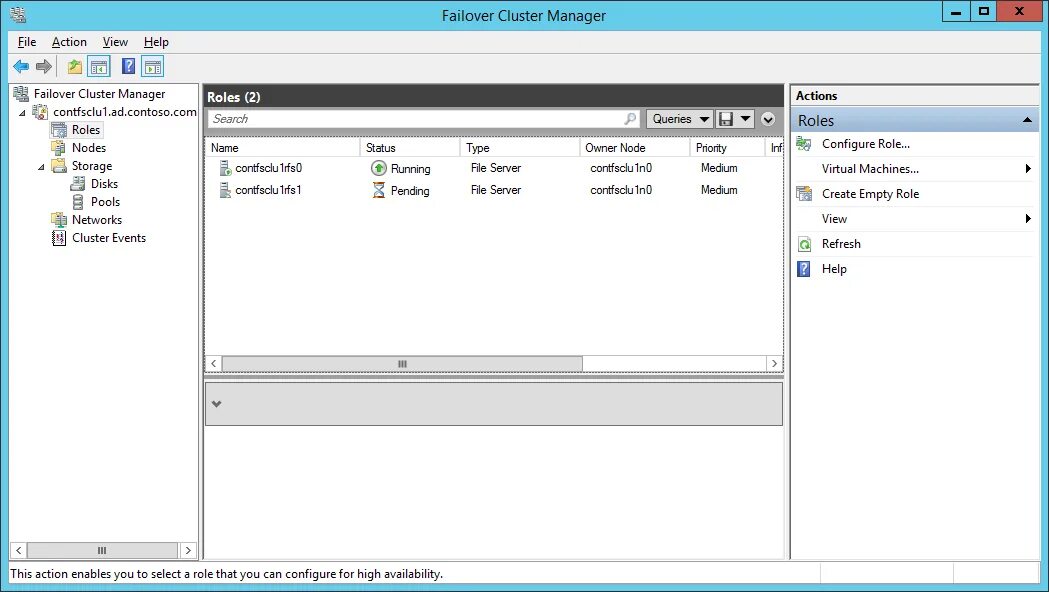
Task: Click the contfsclu1rfs0 role icon
Action: [x=225, y=168]
